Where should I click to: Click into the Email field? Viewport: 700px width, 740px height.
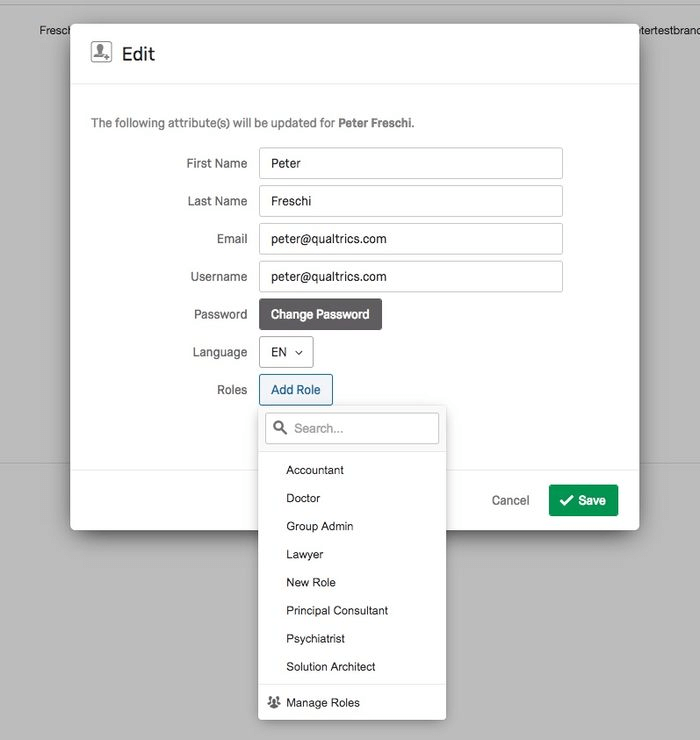coord(411,239)
